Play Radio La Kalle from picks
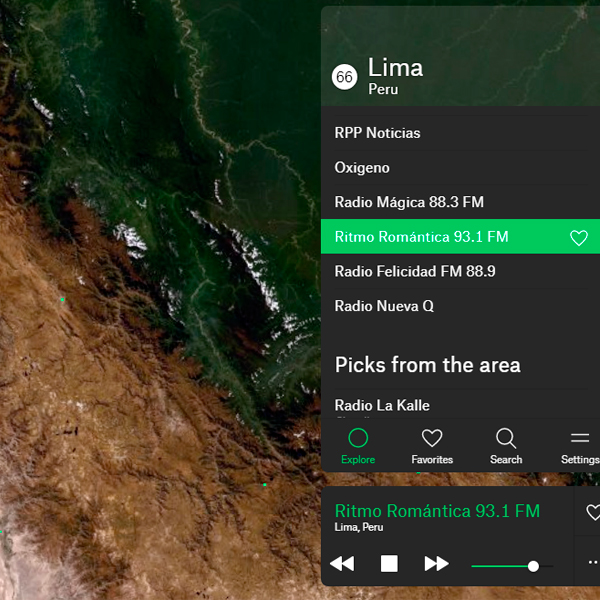The width and height of the screenshot is (600, 600). pos(382,405)
